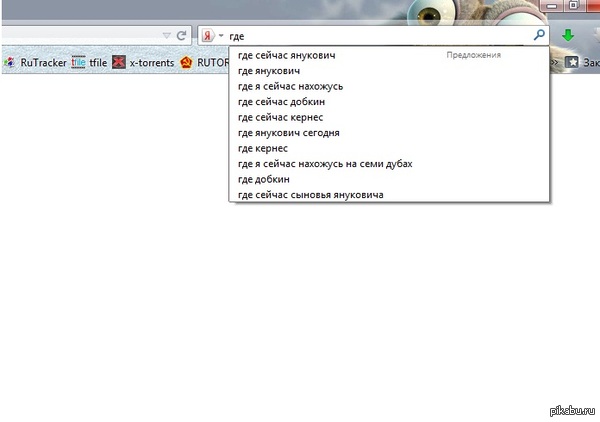Image resolution: width=600 pixels, height=422 pixels.
Task: Select suggestion 'где сейчас сыновья януковича'
Action: click(311, 194)
